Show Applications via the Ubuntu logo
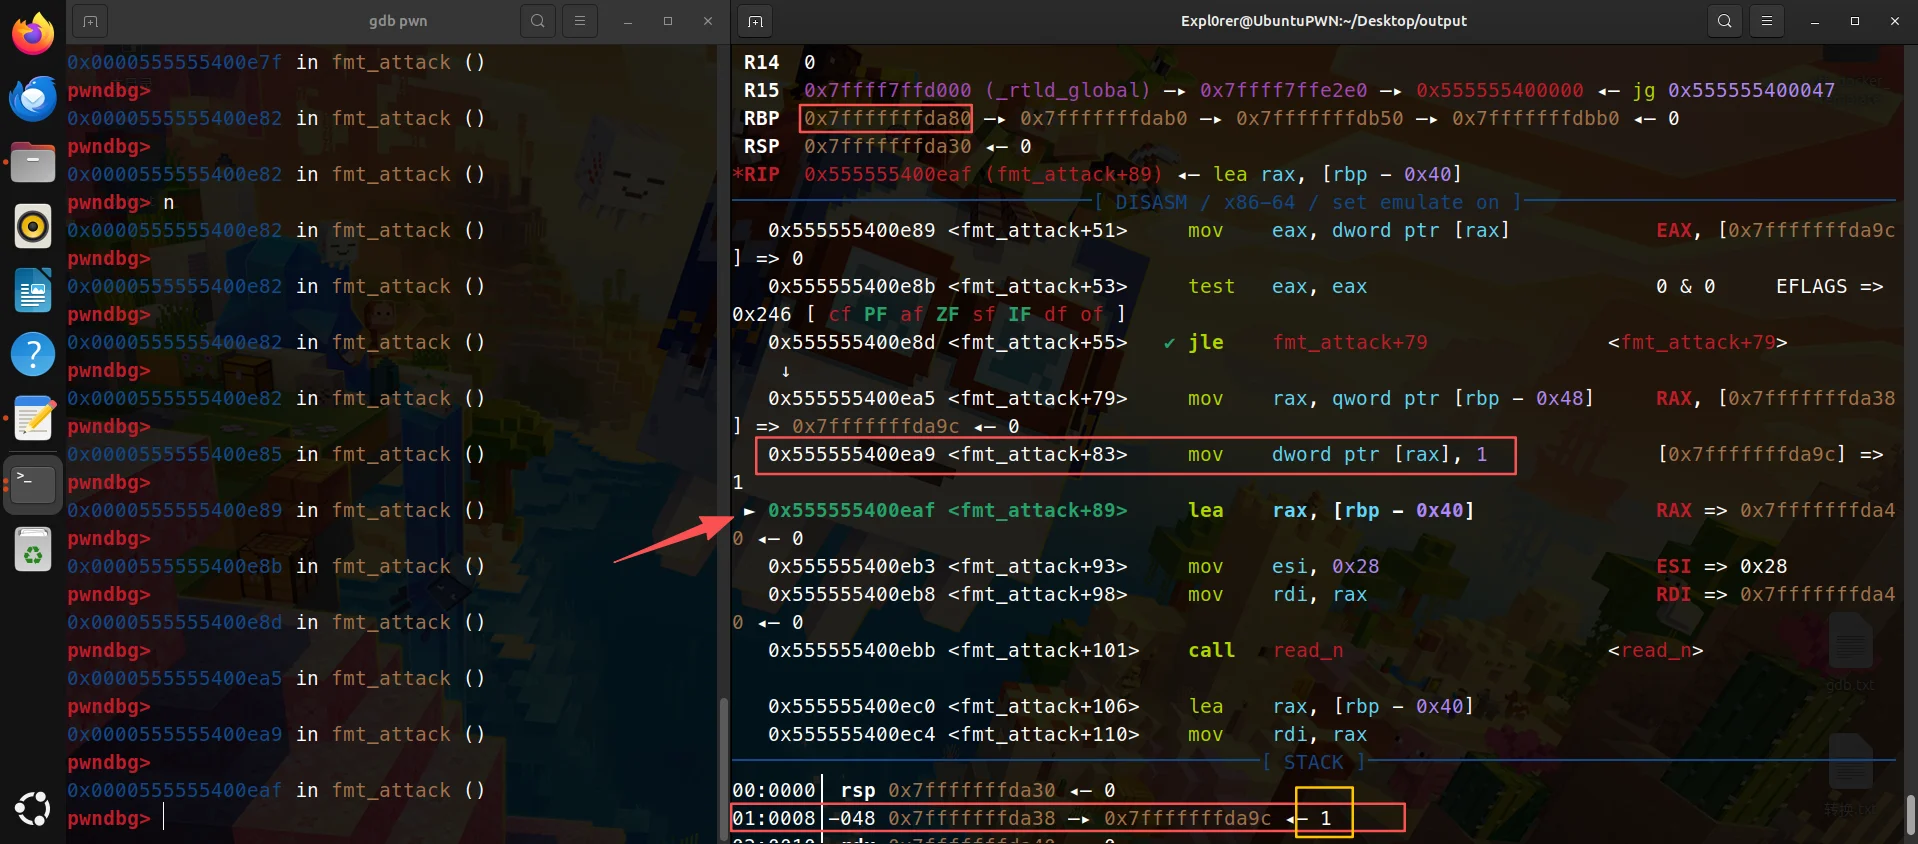 (33, 808)
